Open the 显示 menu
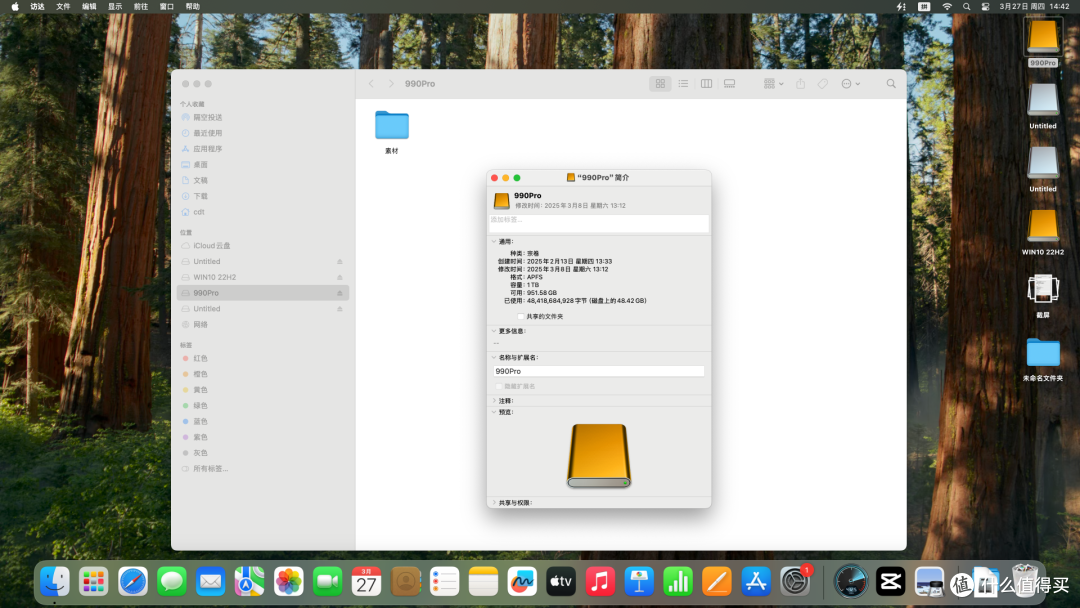Viewport: 1080px width, 608px height. [x=115, y=6]
